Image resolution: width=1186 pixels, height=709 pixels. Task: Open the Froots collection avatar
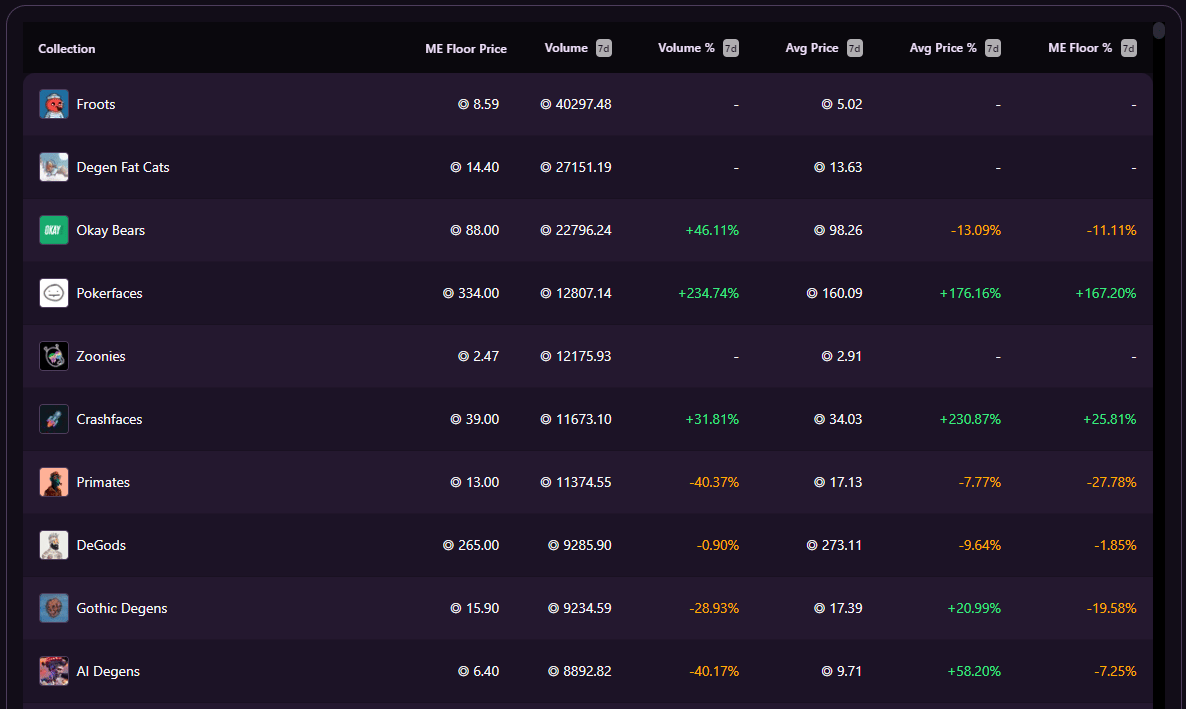[54, 104]
